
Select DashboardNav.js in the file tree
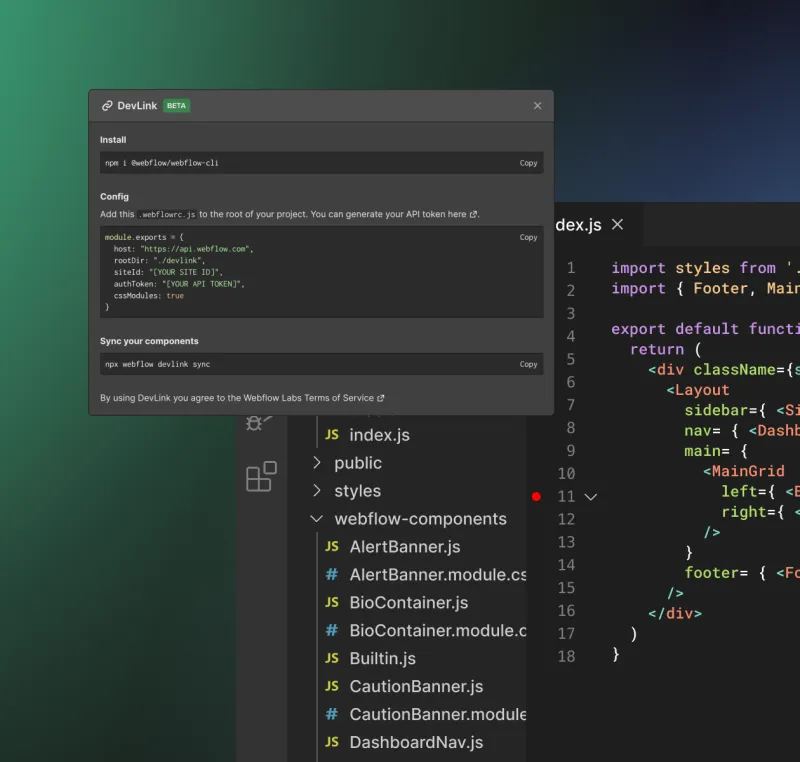pos(415,742)
